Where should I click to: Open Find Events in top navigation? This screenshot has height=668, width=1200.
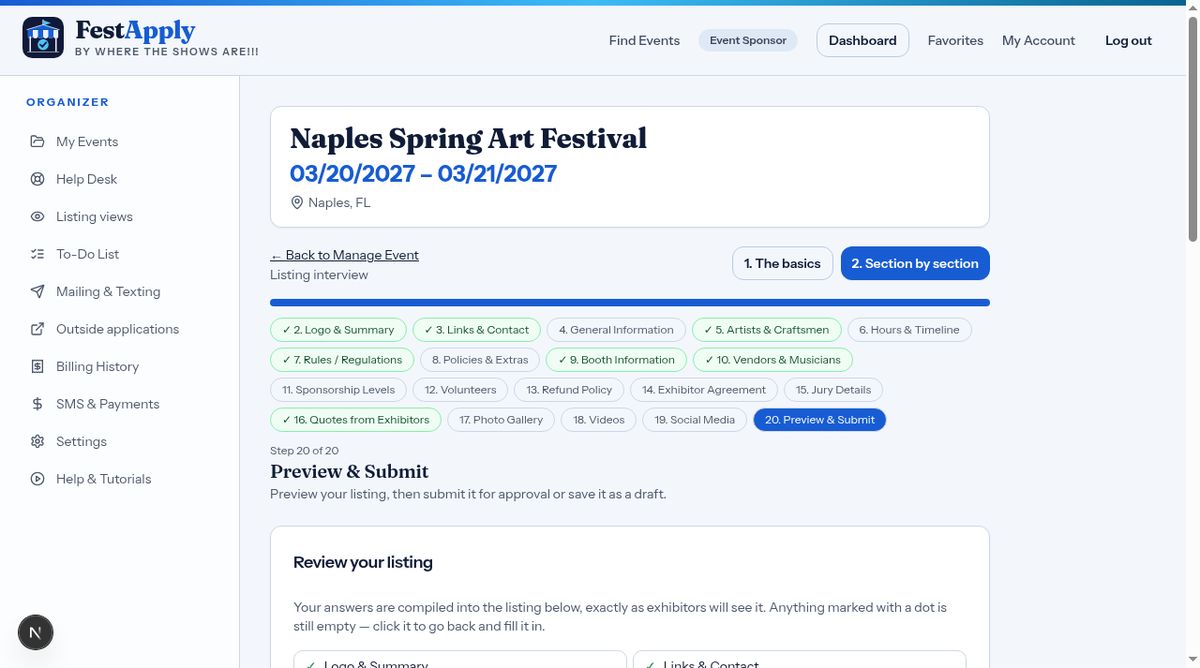click(x=644, y=40)
